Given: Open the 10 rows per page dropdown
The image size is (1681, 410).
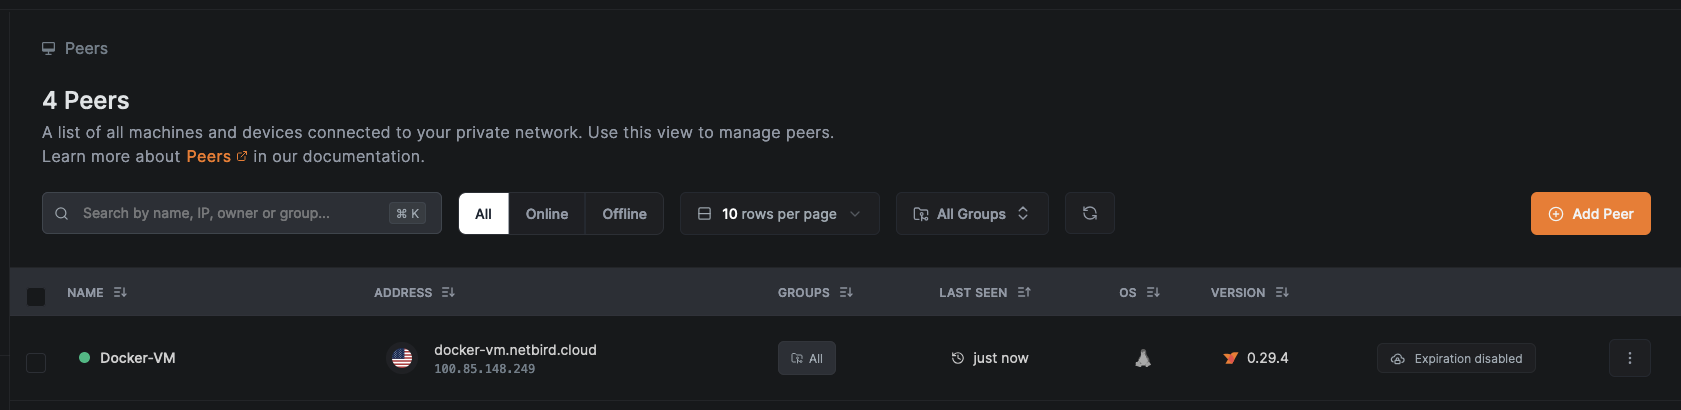Looking at the screenshot, I should click(779, 214).
